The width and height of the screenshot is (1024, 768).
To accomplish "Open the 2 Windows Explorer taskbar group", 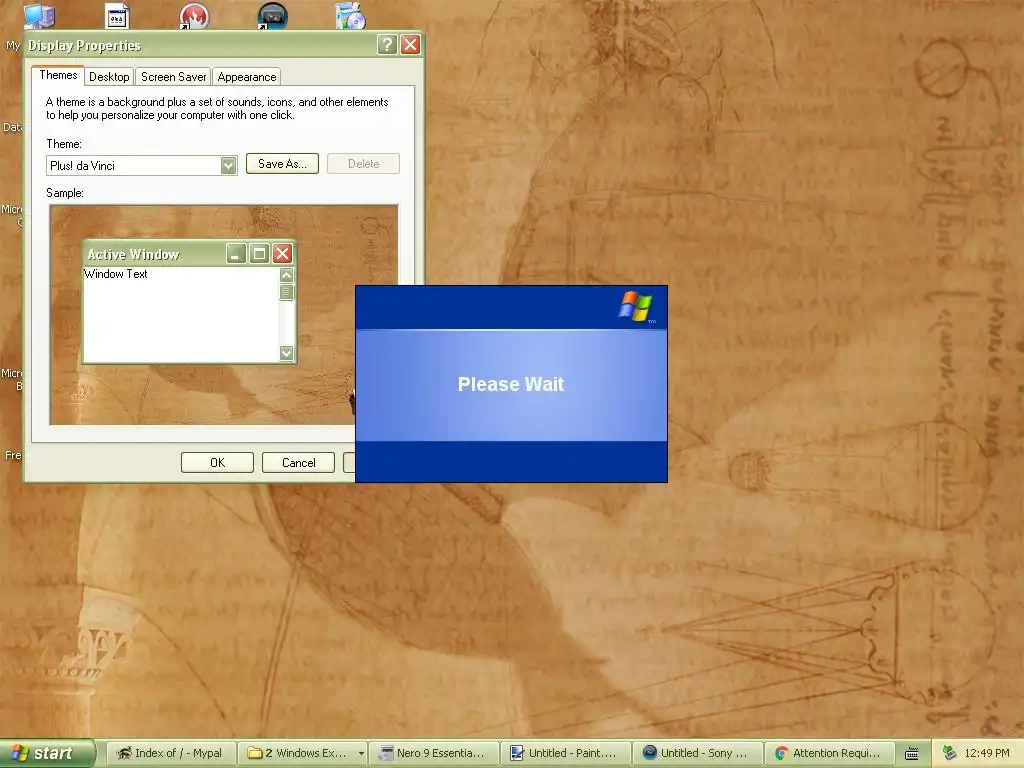I will (x=302, y=753).
